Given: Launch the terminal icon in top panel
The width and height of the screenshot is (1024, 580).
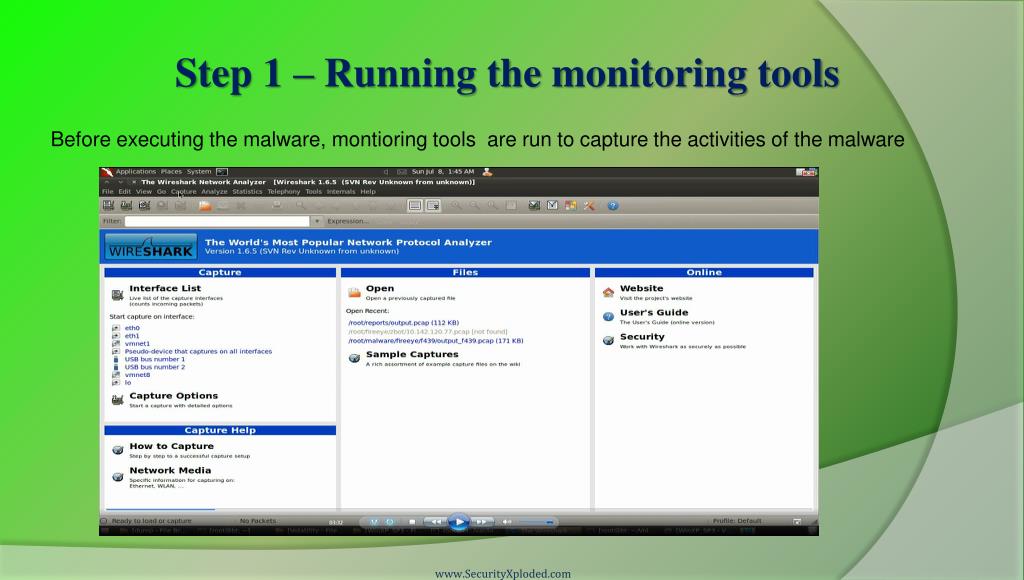Looking at the screenshot, I should pyautogui.click(x=222, y=172).
